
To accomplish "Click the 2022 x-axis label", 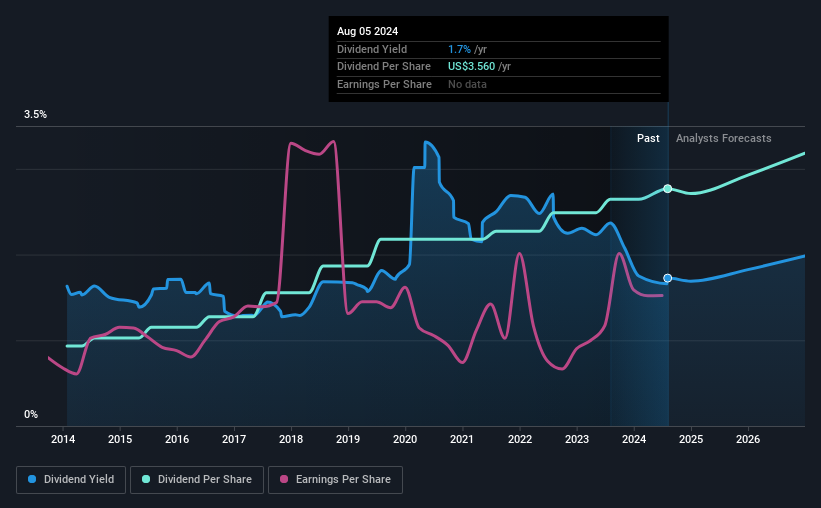I will 519,439.
